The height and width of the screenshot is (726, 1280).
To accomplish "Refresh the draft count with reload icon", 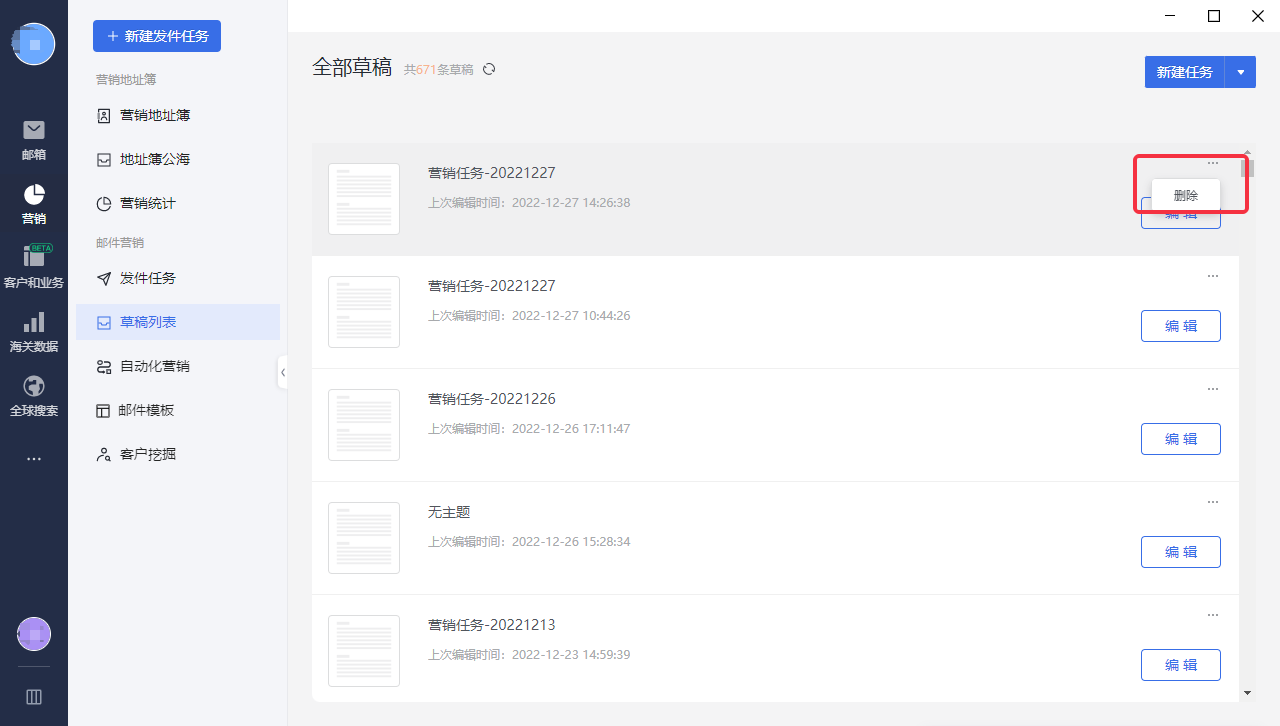I will [x=489, y=70].
